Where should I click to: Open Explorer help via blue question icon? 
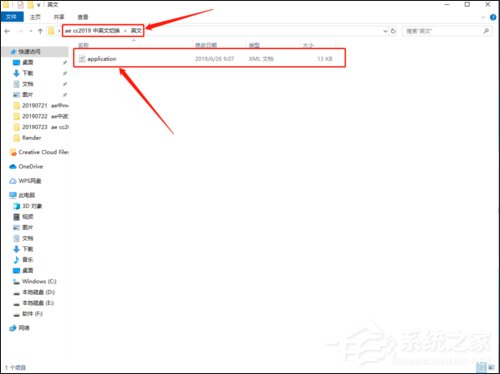(x=493, y=17)
